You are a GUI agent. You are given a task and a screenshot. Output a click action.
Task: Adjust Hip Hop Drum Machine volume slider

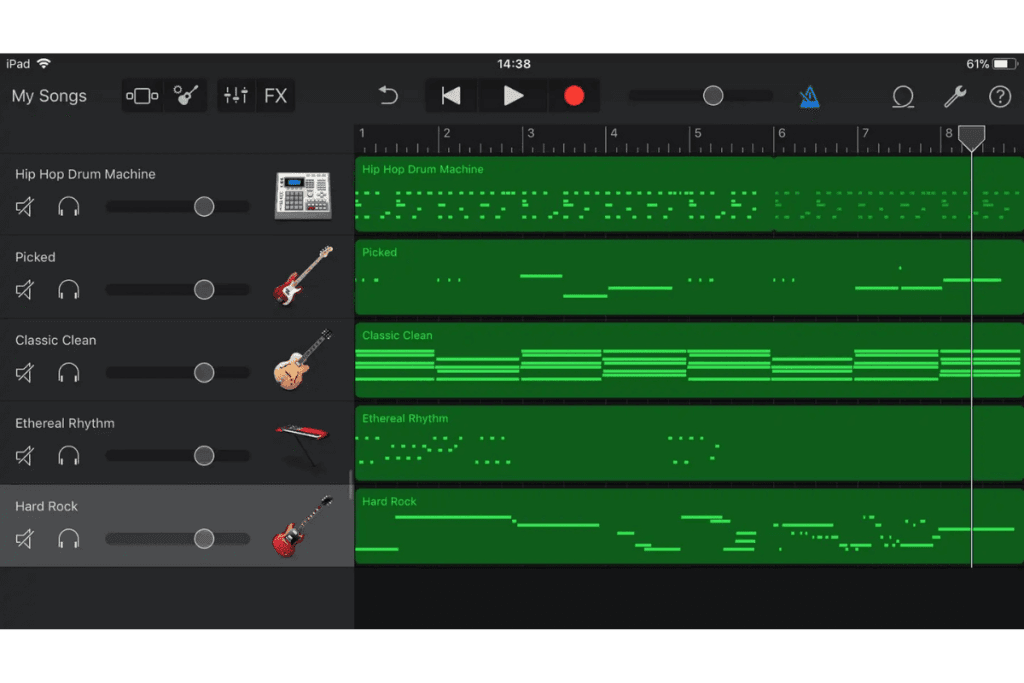coord(178,207)
